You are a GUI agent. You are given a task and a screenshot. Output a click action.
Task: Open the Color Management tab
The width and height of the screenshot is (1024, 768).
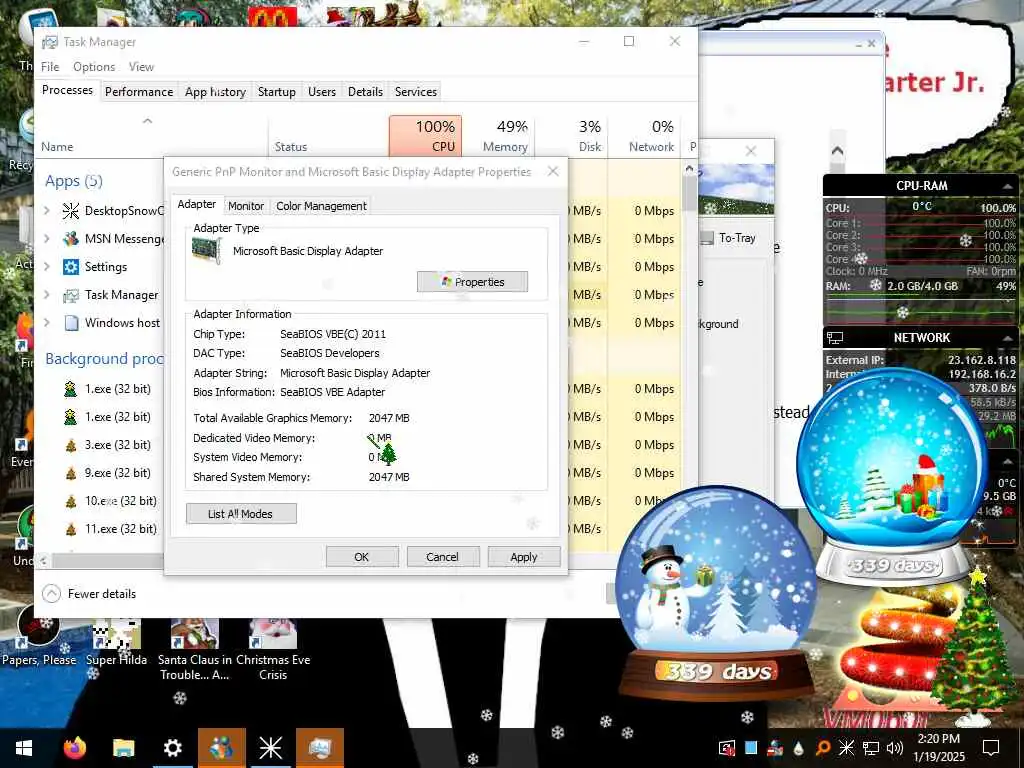pyautogui.click(x=321, y=206)
